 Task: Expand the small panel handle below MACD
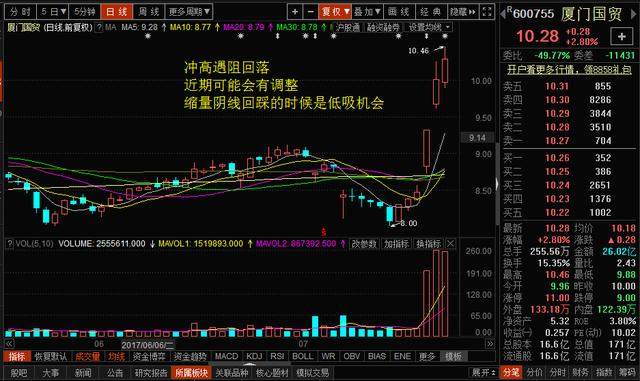click(x=249, y=363)
